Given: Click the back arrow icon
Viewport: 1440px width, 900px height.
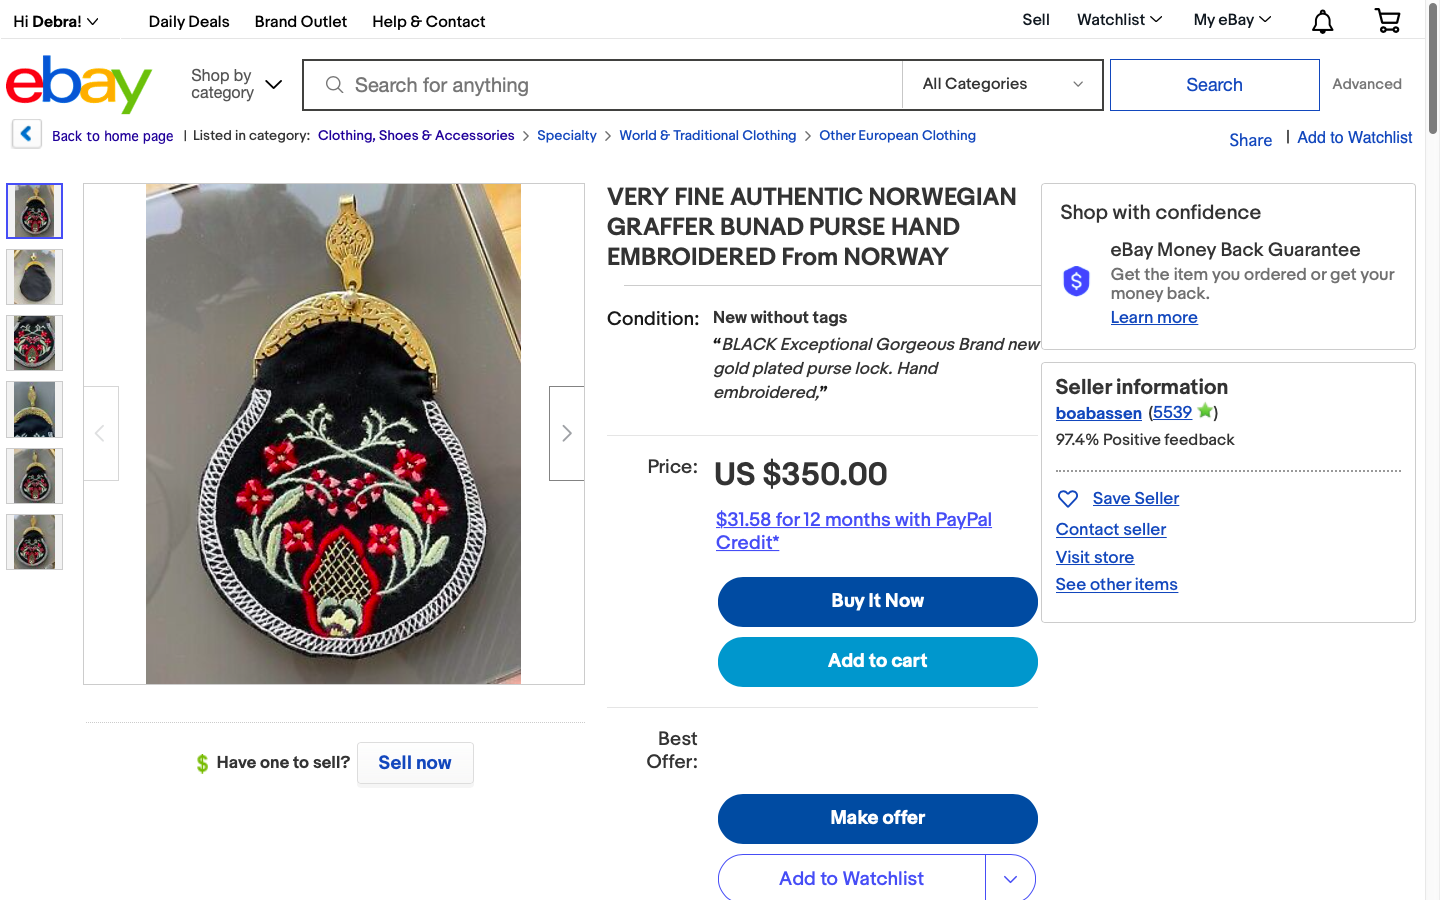Looking at the screenshot, I should [x=27, y=134].
